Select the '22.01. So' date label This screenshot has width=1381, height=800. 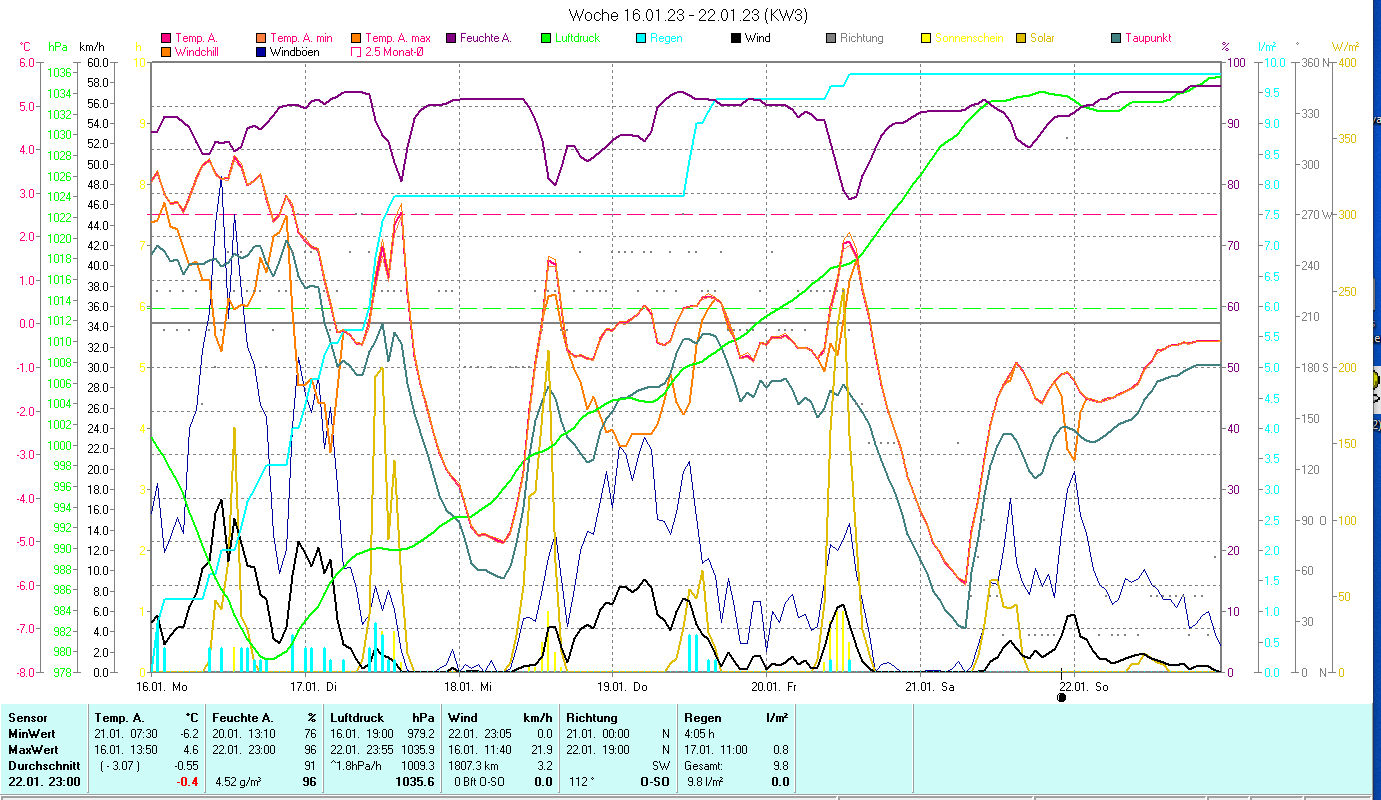pos(1083,686)
